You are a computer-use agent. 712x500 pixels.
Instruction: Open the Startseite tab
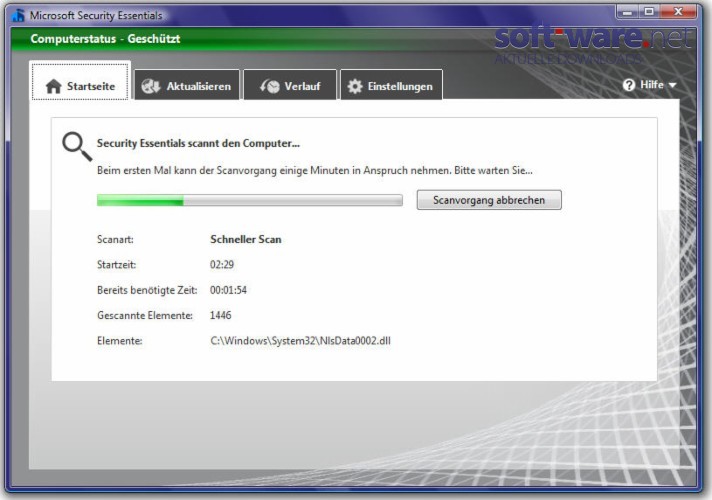point(80,83)
